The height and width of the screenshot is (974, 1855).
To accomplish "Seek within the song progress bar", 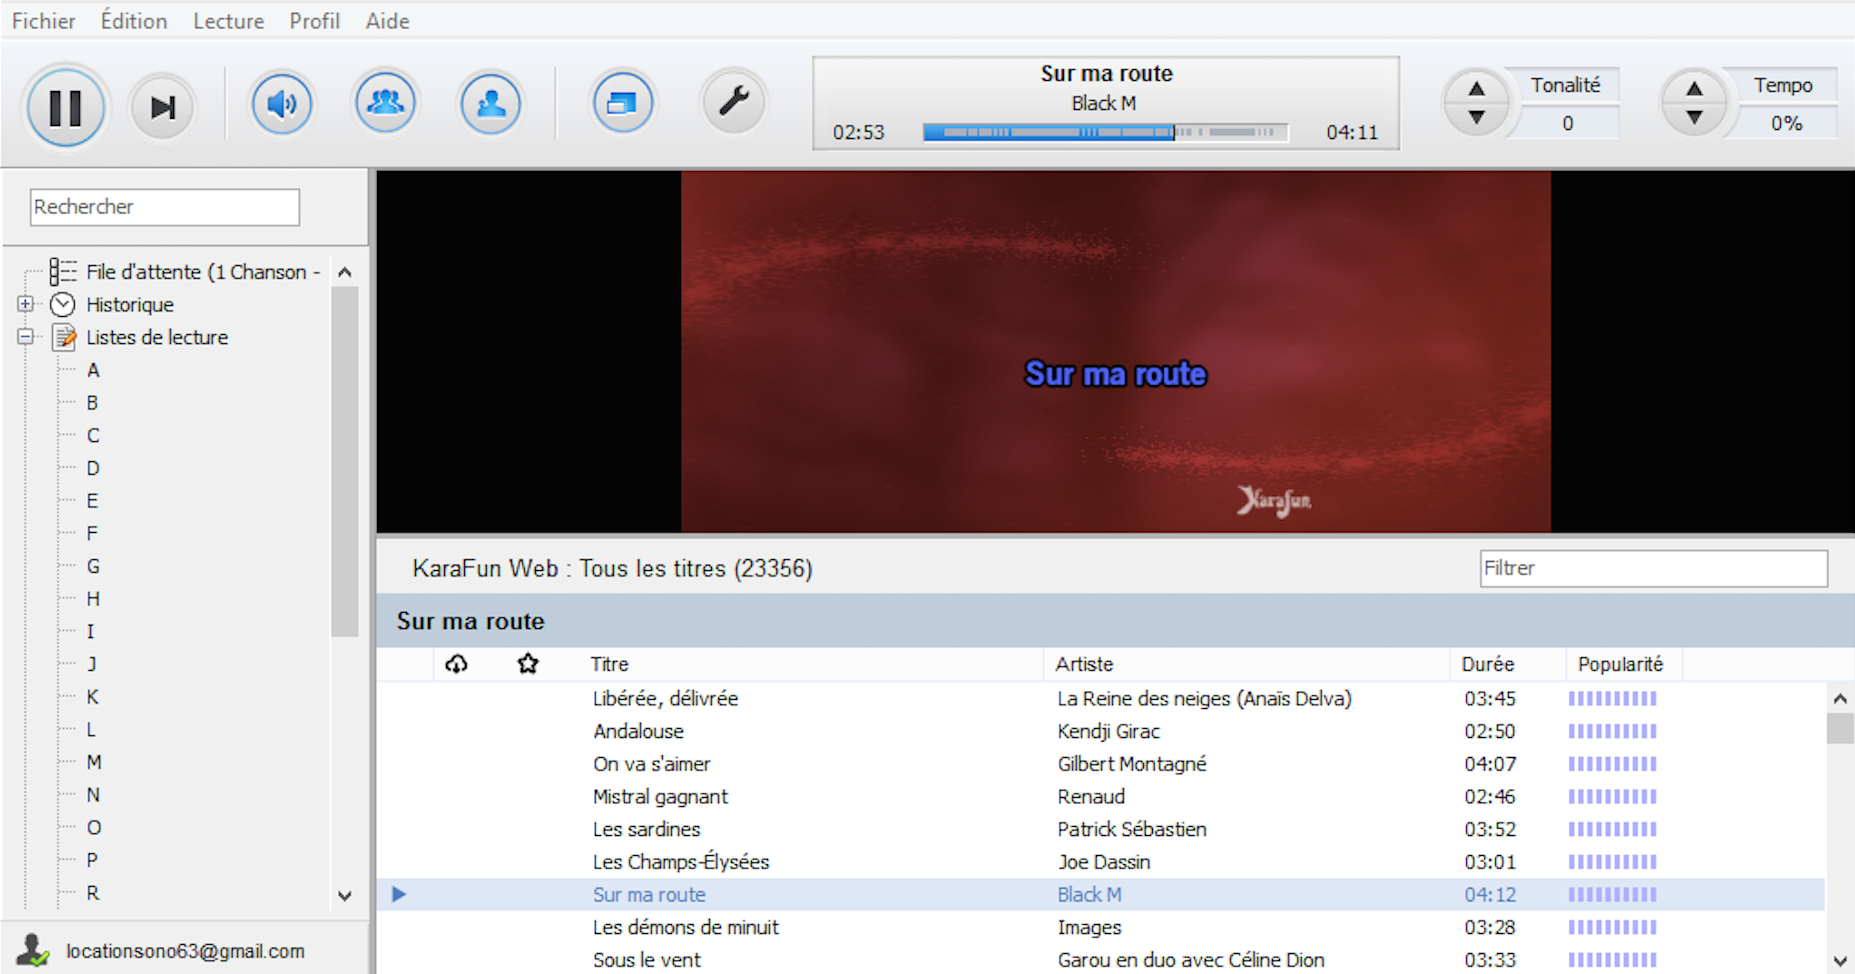I will pyautogui.click(x=1105, y=132).
